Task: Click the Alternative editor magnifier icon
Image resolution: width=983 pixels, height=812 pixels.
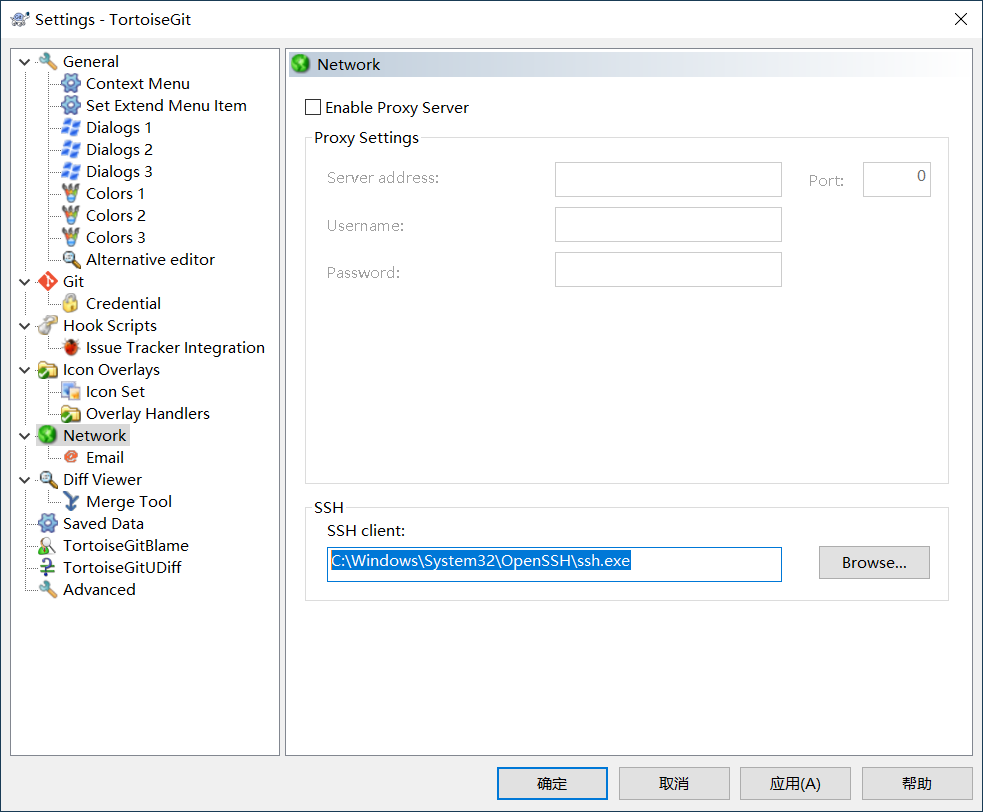Action: 71,259
